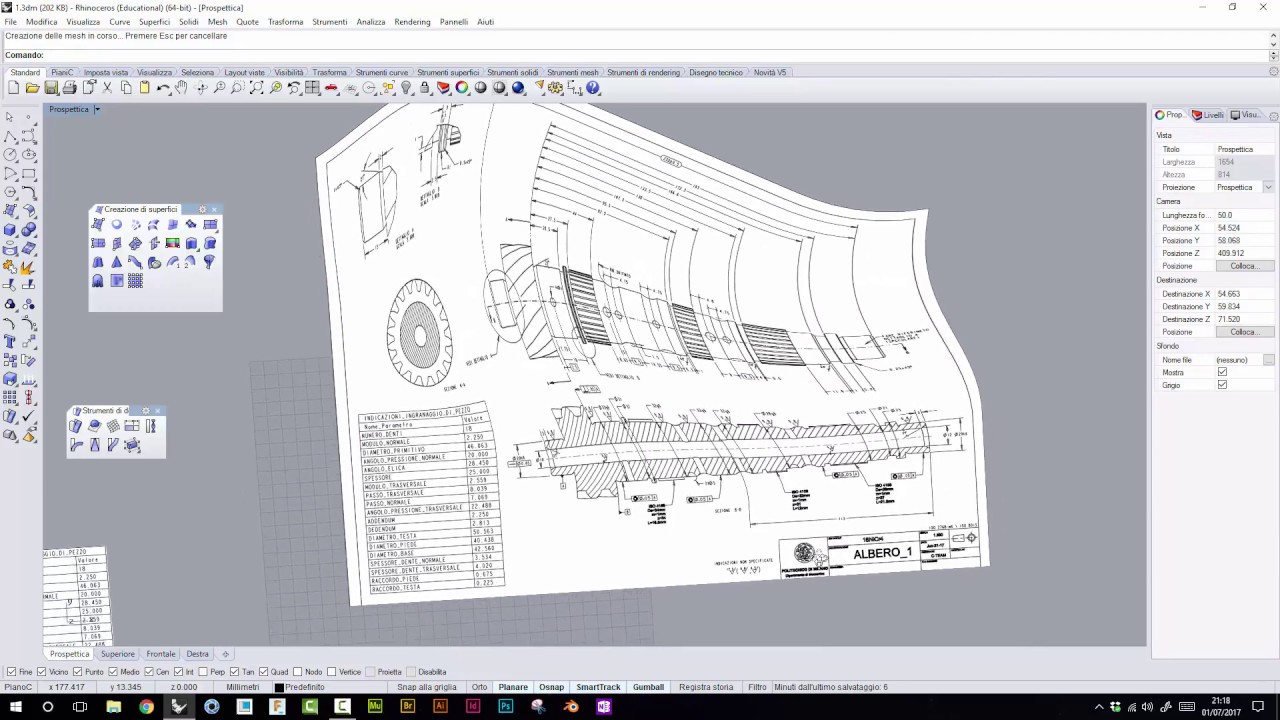Open Options with the gear icon

(555, 88)
